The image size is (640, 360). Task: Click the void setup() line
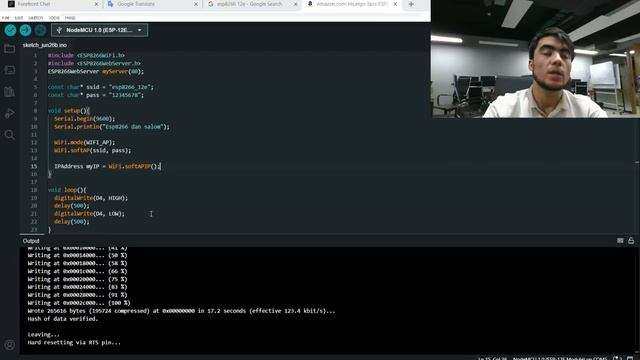(69, 111)
